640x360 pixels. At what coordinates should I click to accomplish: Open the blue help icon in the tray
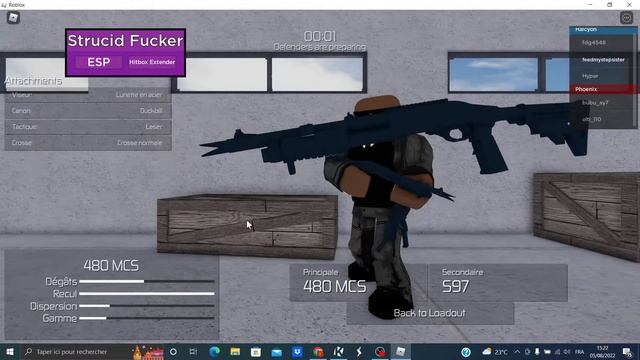point(466,351)
